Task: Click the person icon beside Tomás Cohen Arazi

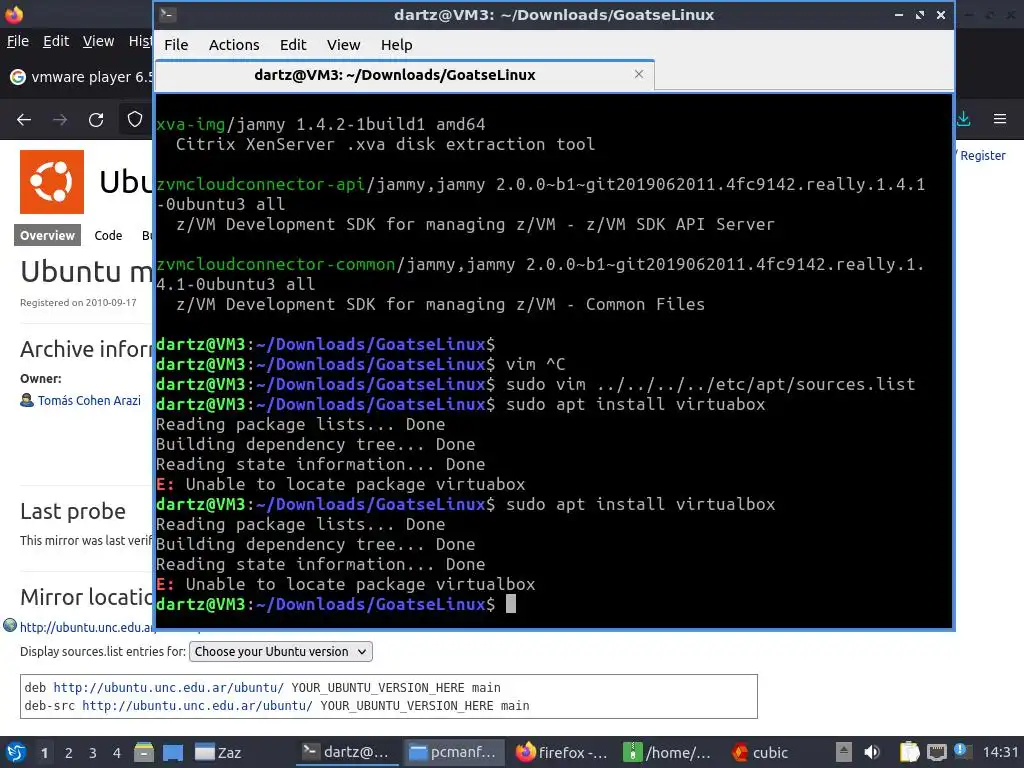Action: click(x=27, y=400)
